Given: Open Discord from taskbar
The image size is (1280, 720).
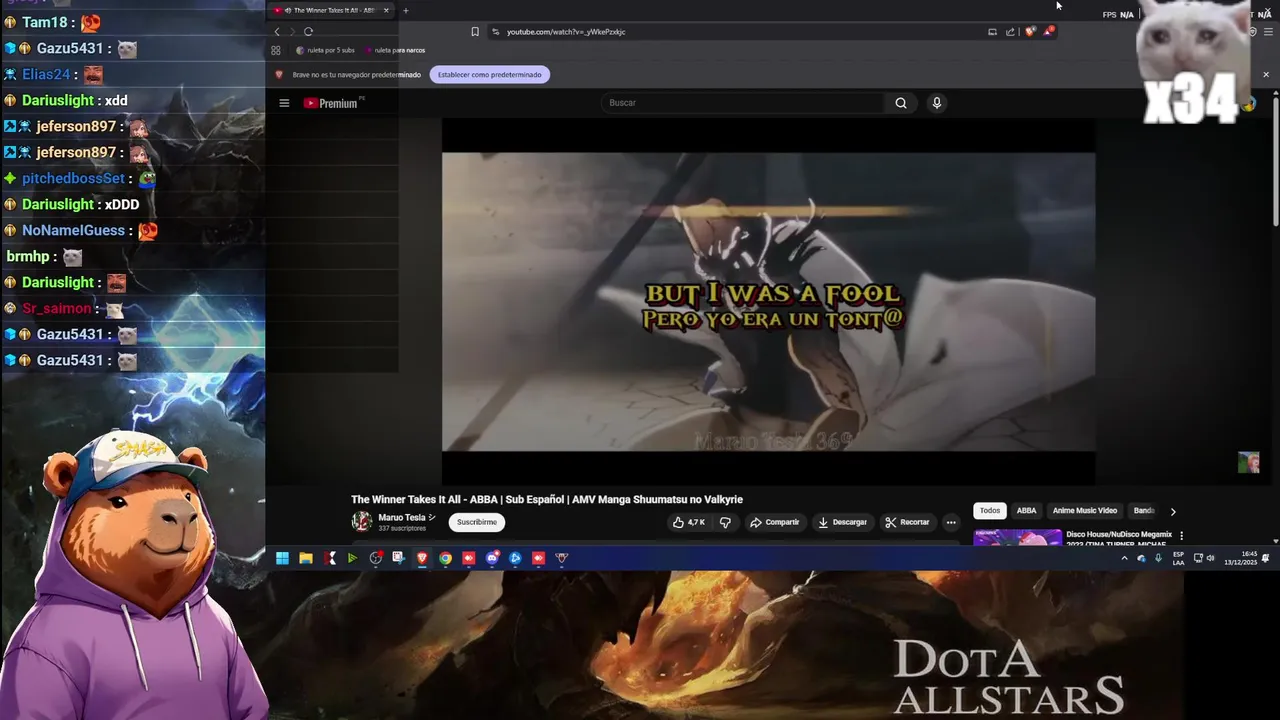Looking at the screenshot, I should tap(492, 558).
